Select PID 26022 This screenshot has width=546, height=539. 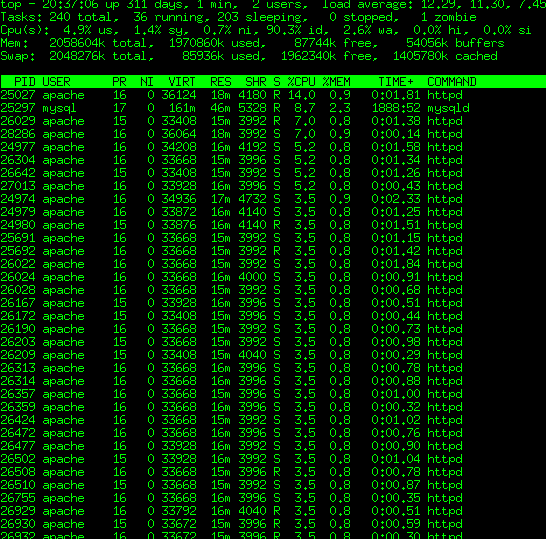pyautogui.click(x=18, y=264)
